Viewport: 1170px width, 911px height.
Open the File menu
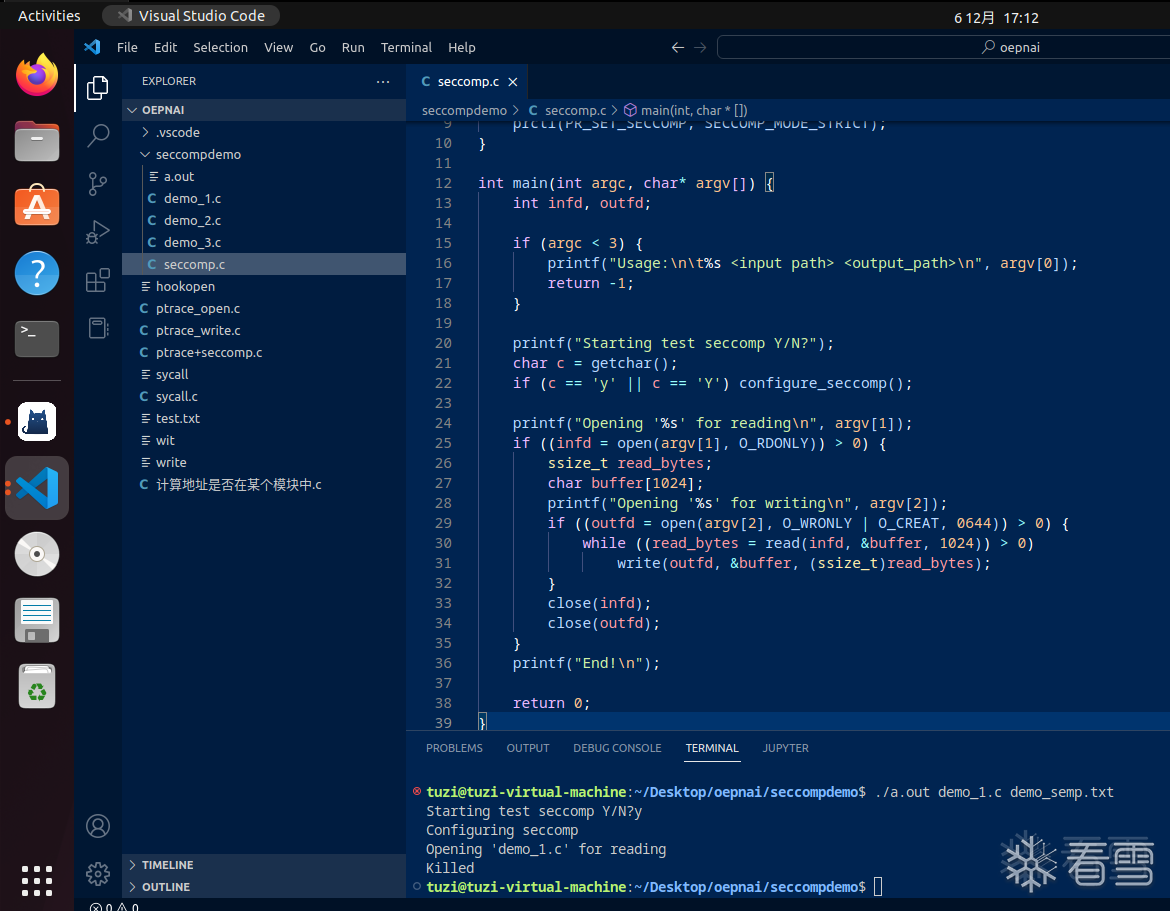pyautogui.click(x=127, y=47)
